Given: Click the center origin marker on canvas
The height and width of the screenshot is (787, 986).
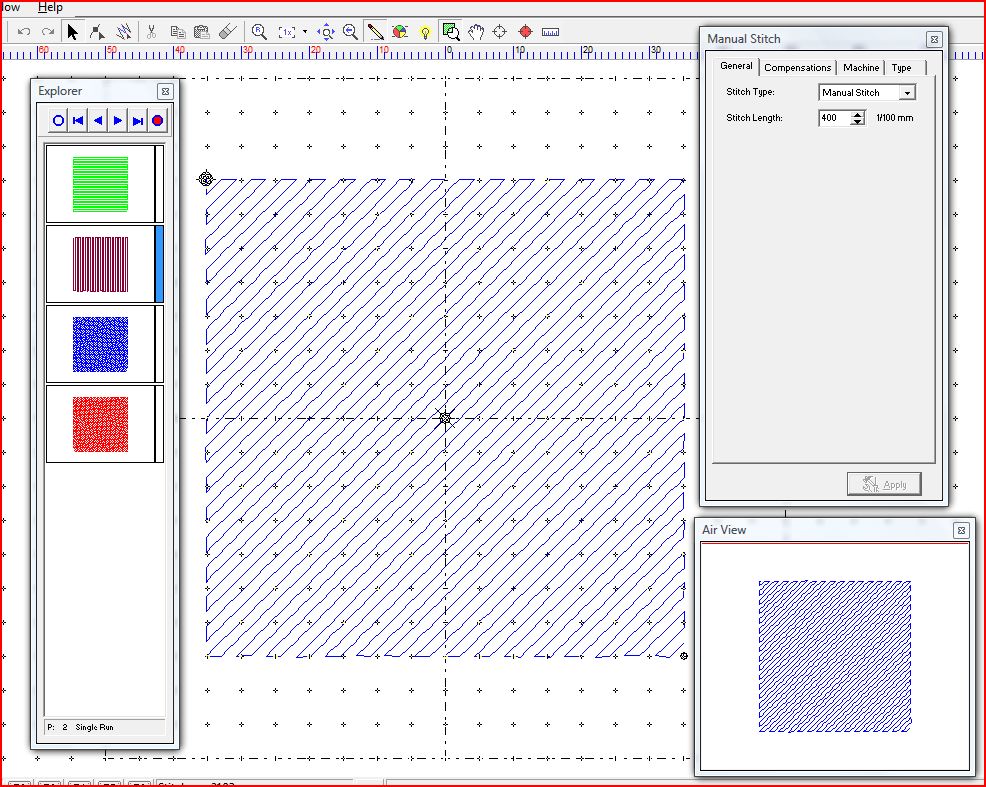Looking at the screenshot, I should pos(445,418).
